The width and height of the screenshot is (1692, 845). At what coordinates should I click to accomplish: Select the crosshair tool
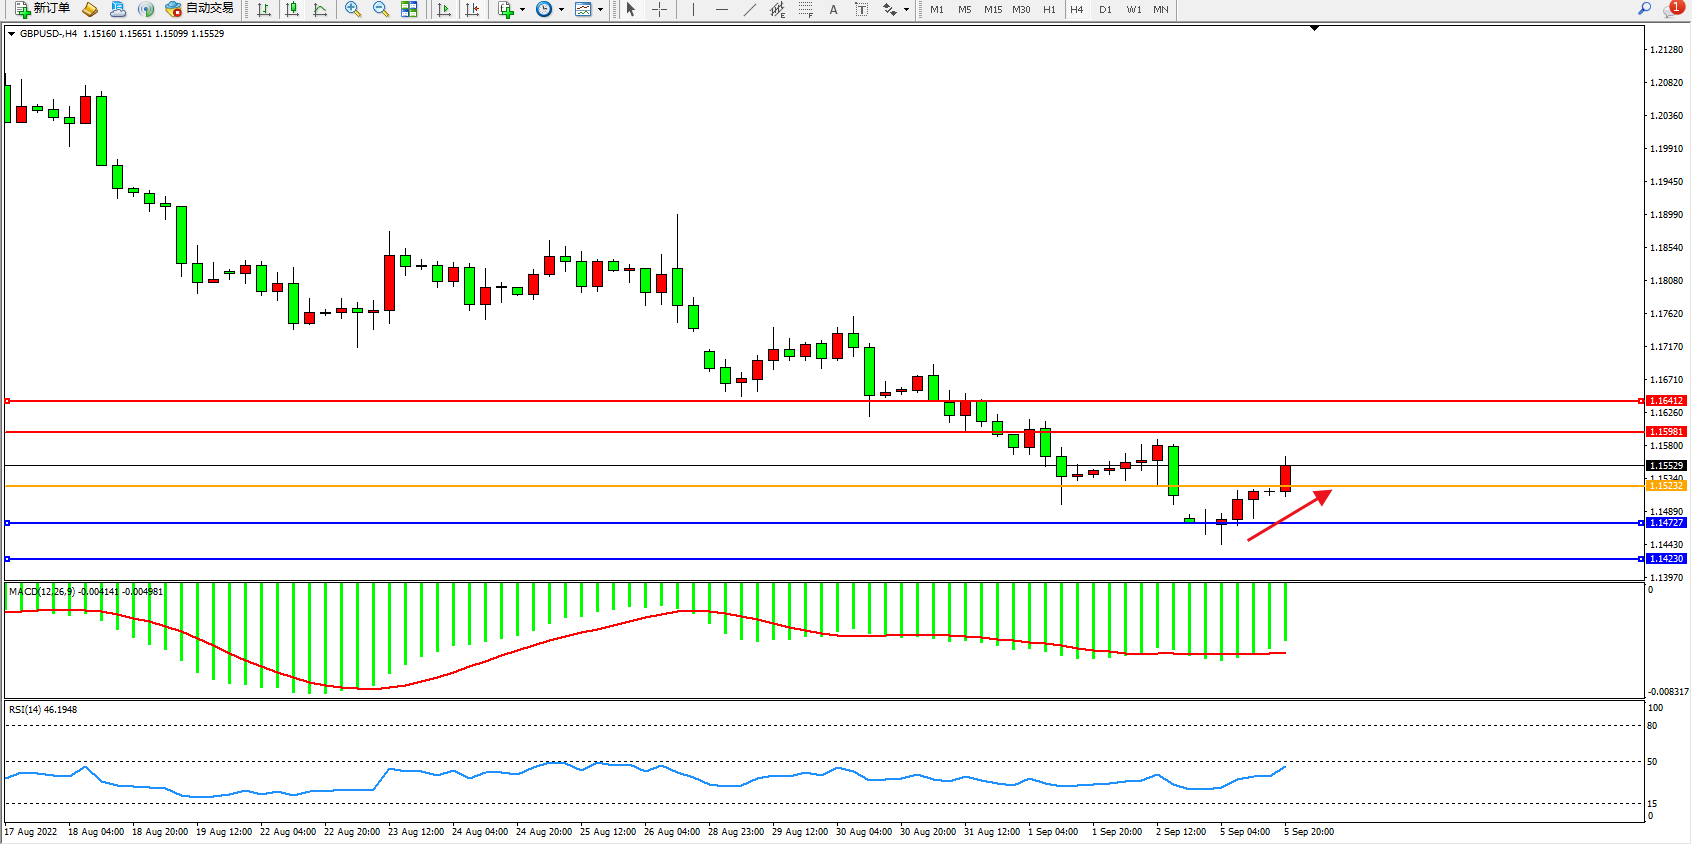(660, 9)
